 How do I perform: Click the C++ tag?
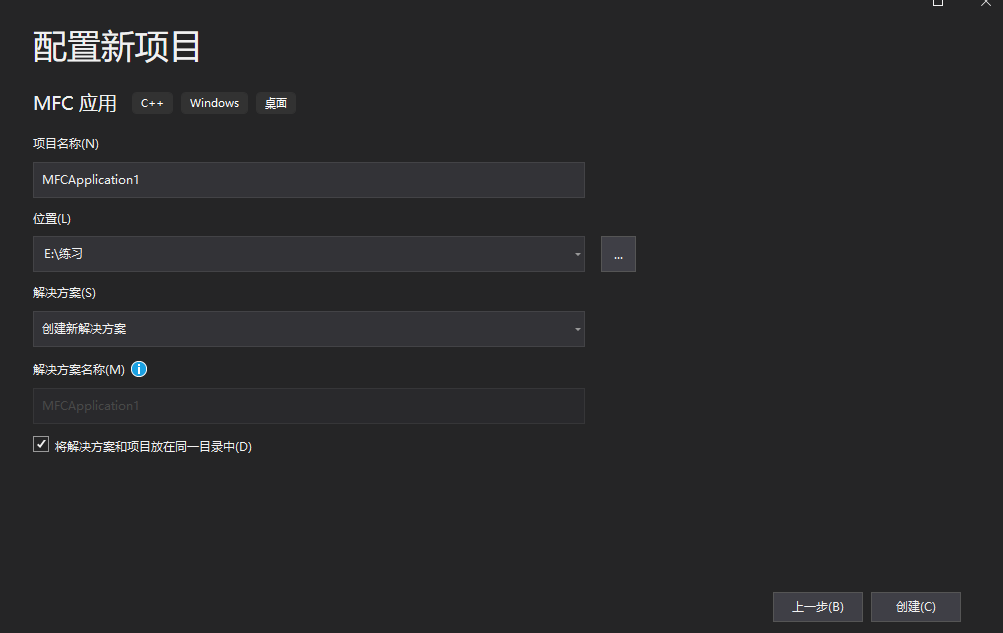(x=152, y=103)
